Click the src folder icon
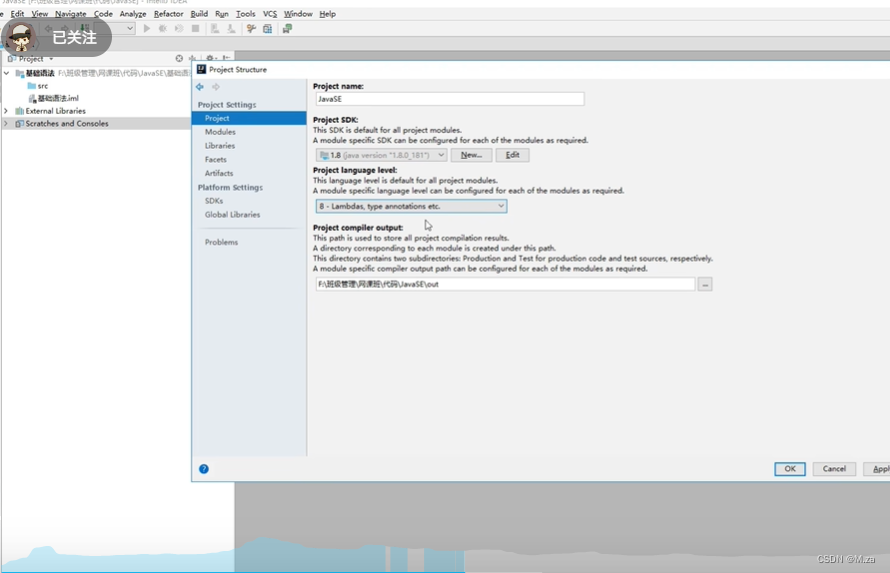Viewport: 890px width, 573px height. pos(31,86)
